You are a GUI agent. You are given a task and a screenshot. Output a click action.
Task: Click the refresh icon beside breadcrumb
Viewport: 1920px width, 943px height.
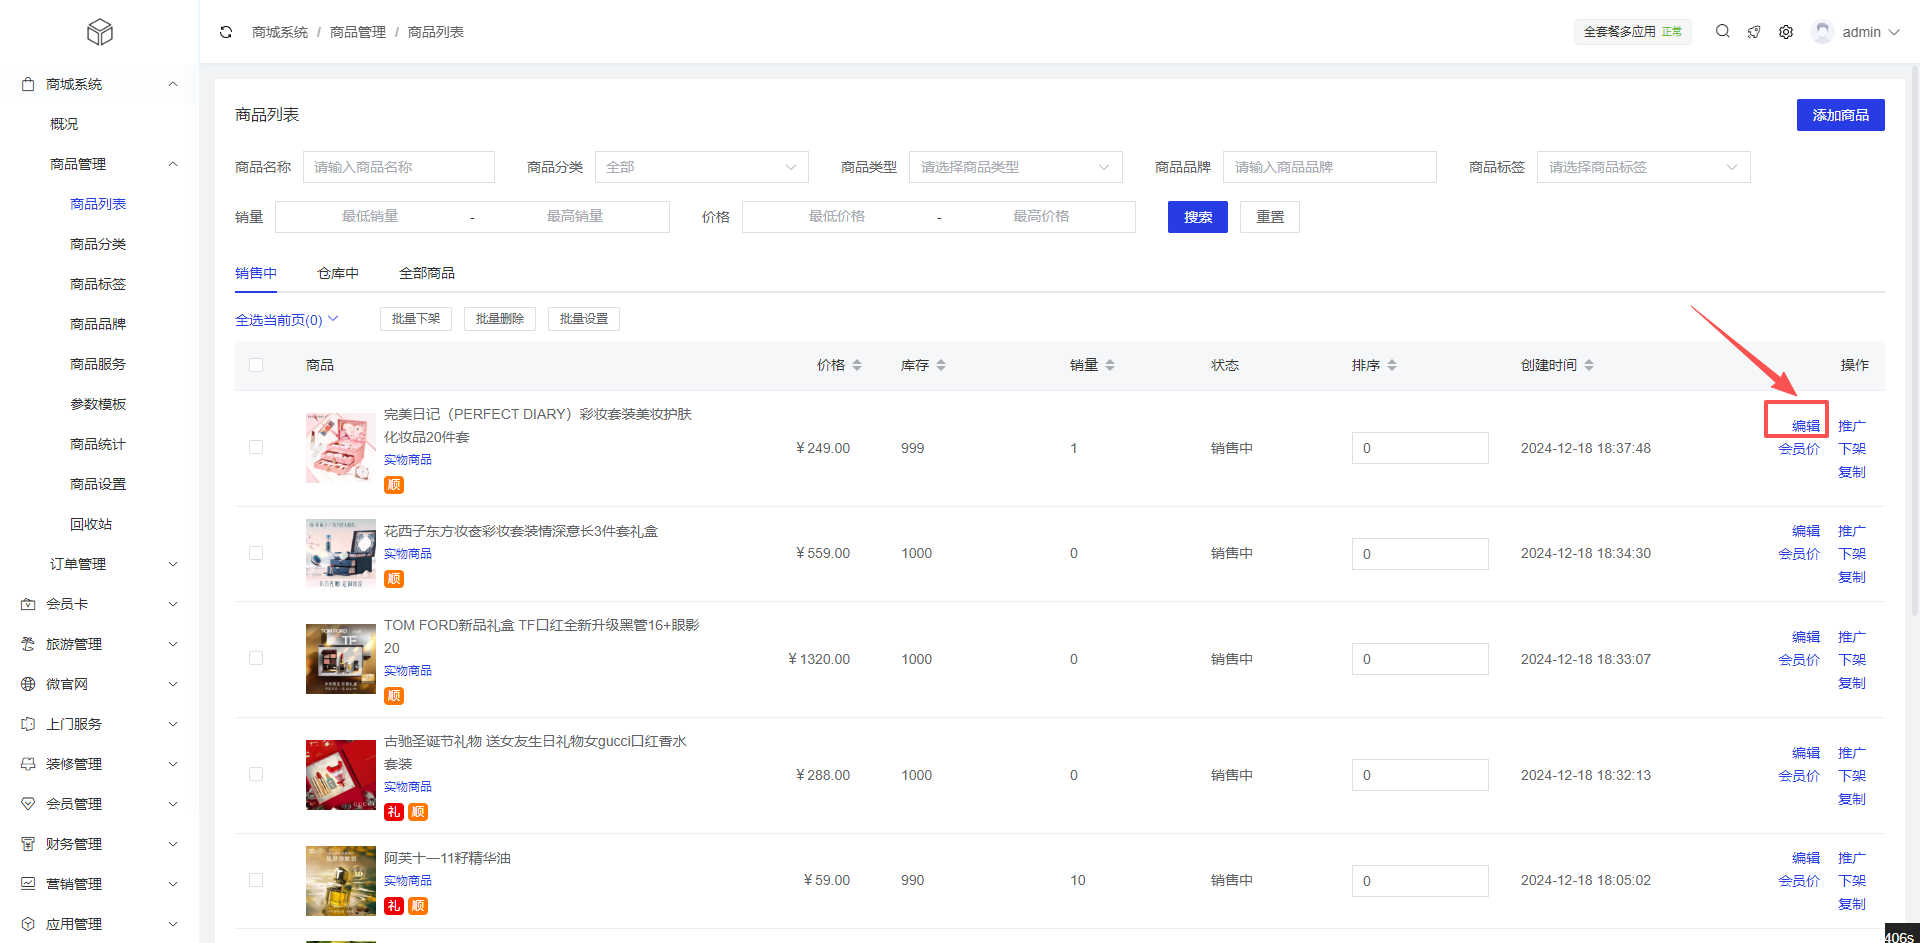[x=226, y=32]
